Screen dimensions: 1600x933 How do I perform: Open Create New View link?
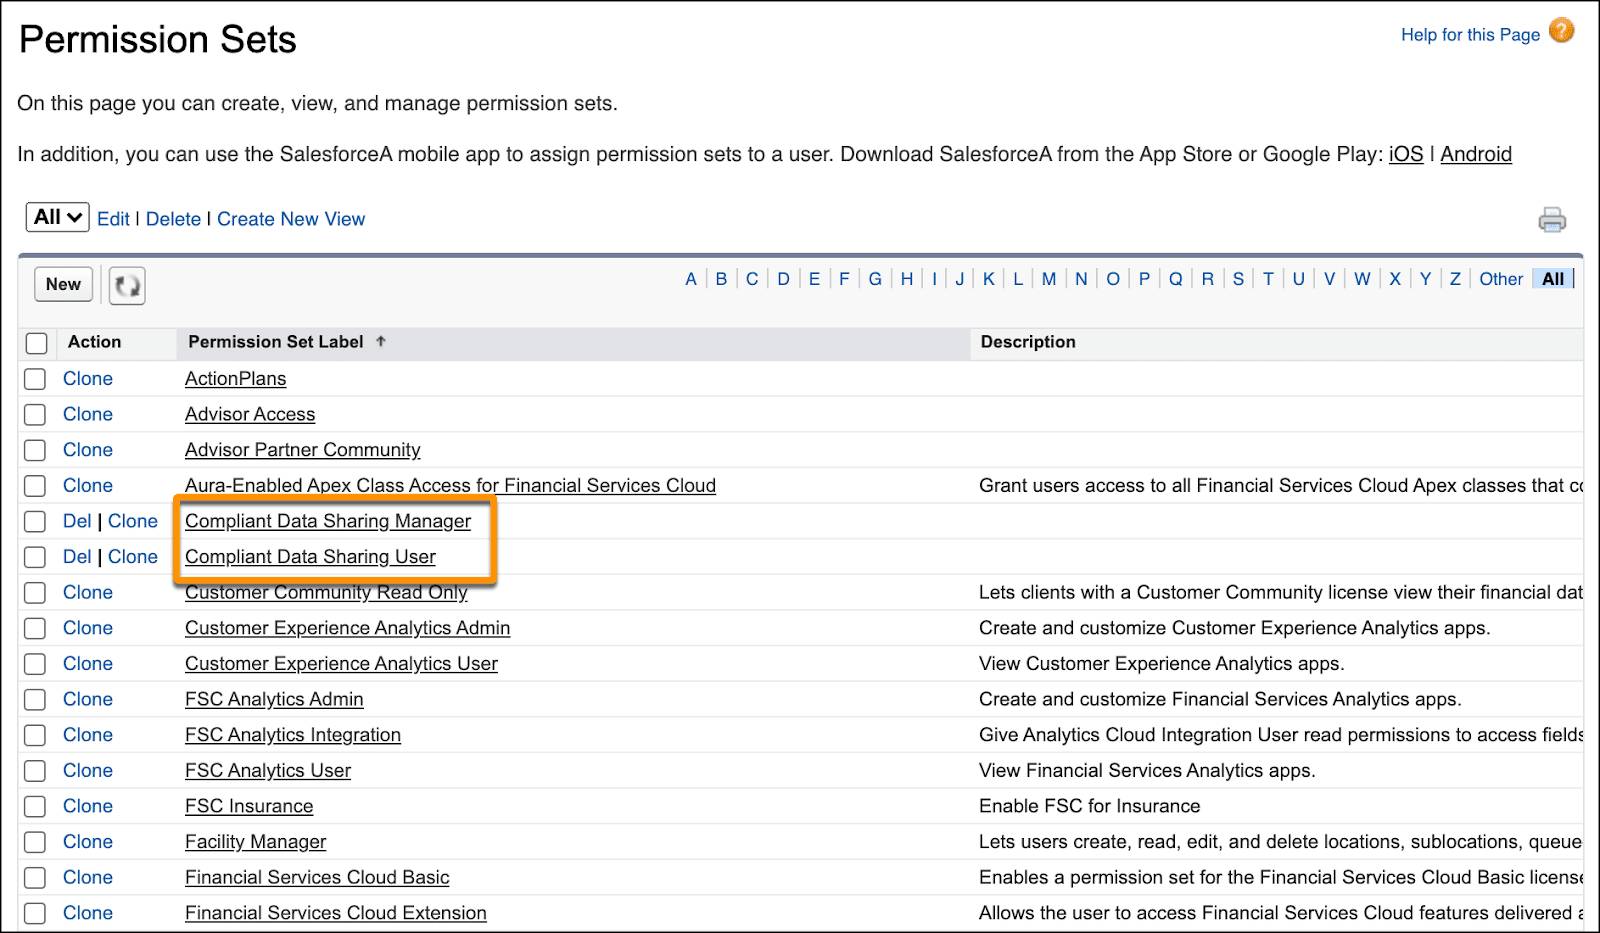coord(291,219)
